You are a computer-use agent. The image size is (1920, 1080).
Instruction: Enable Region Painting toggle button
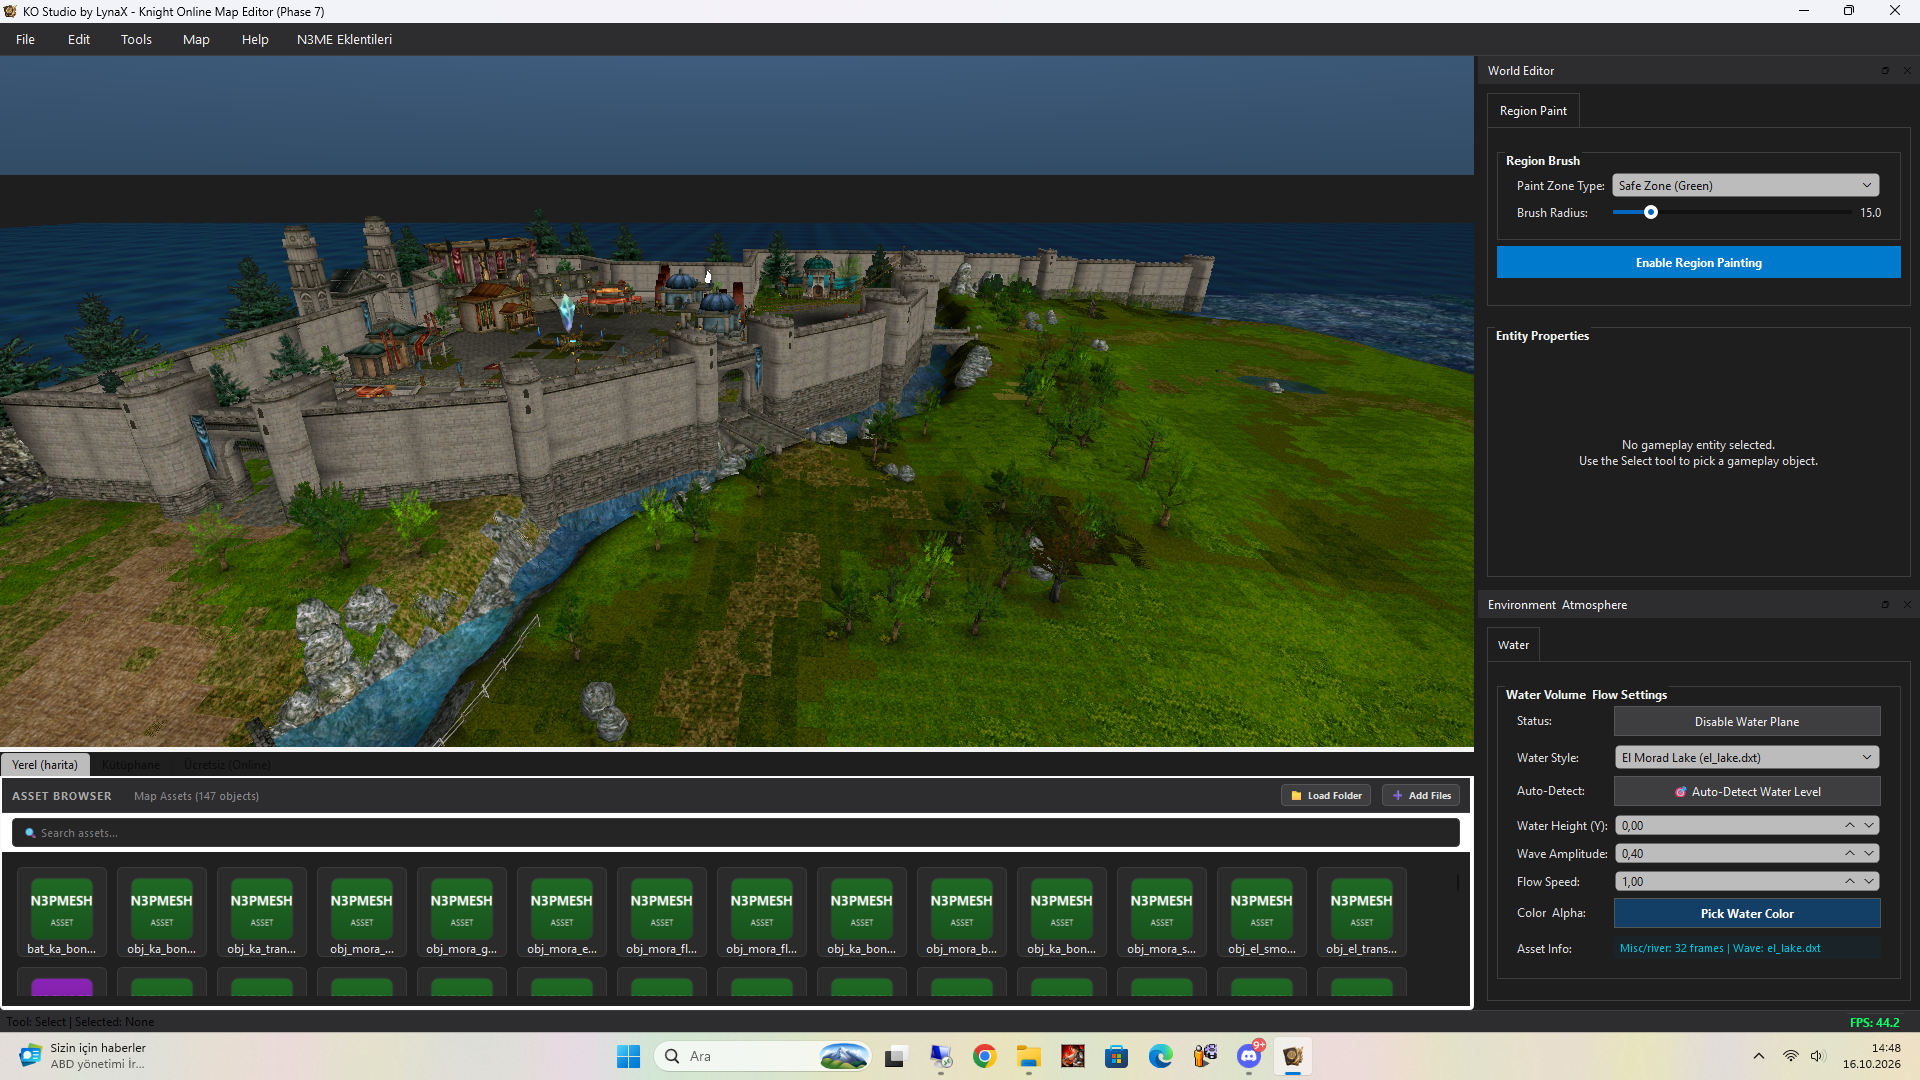[1698, 263]
